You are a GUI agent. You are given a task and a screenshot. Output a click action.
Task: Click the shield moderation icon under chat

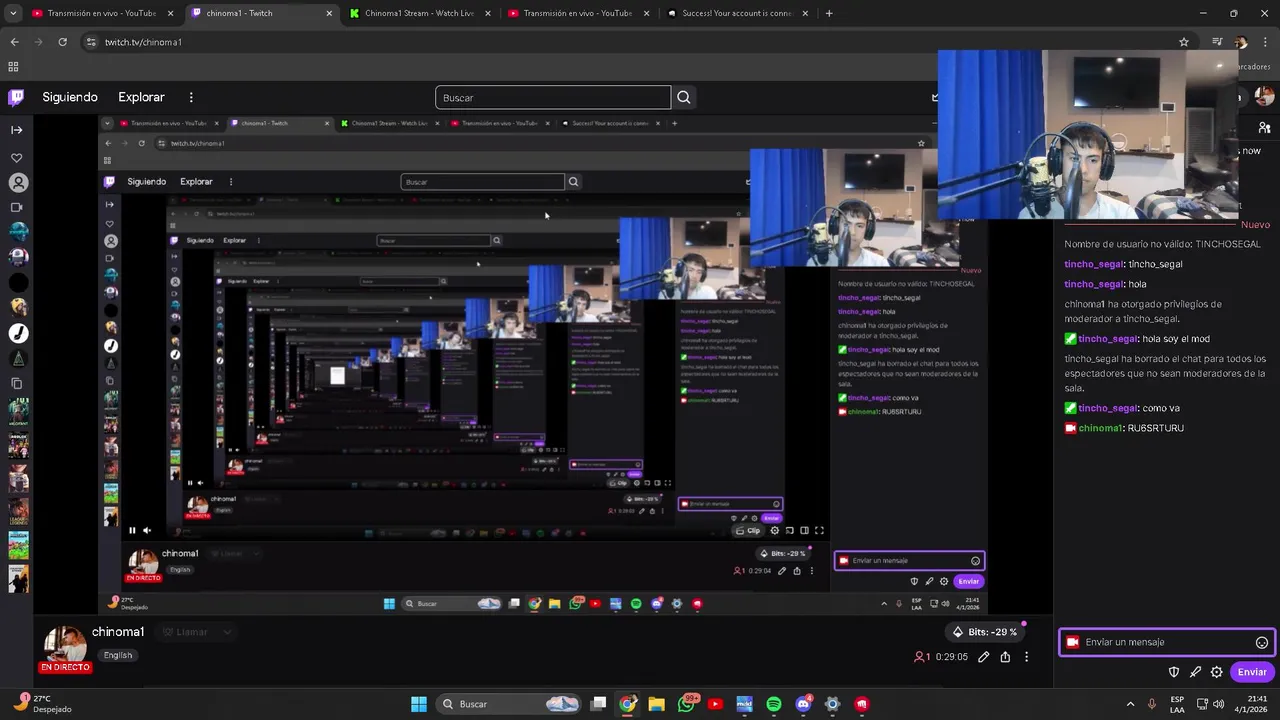[1174, 672]
